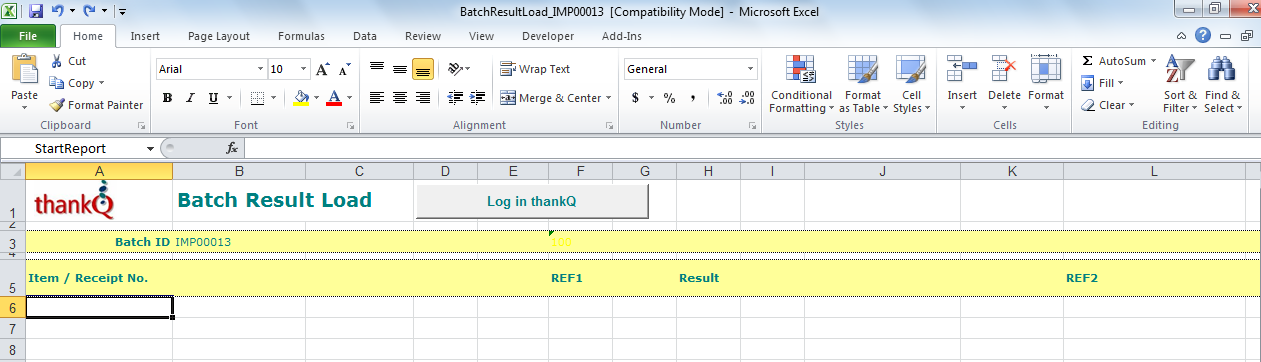
Task: Toggle Italic formatting
Action: (x=190, y=98)
